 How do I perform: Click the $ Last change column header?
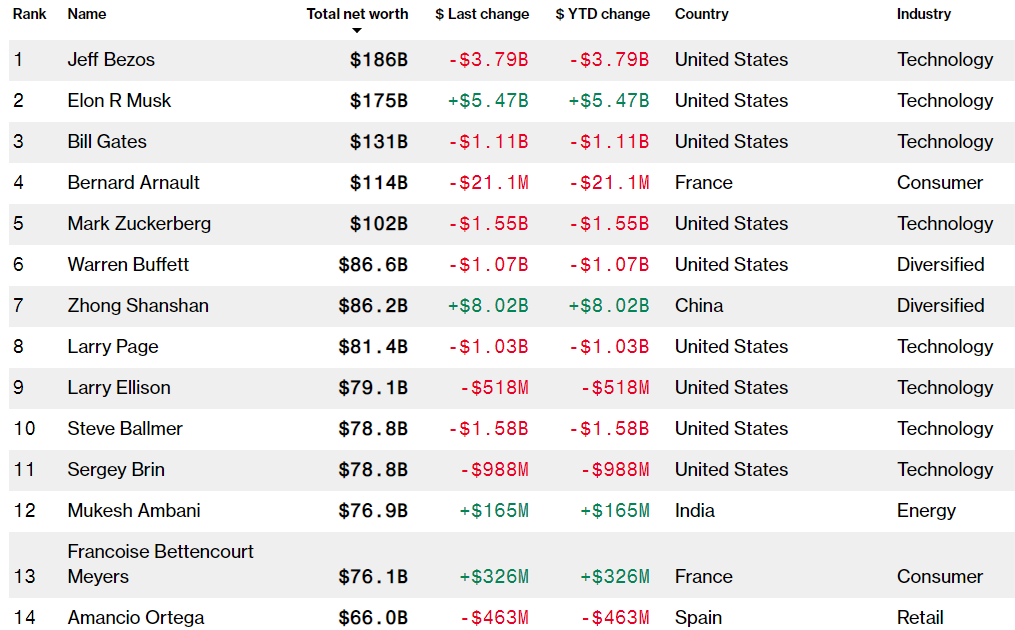(482, 14)
